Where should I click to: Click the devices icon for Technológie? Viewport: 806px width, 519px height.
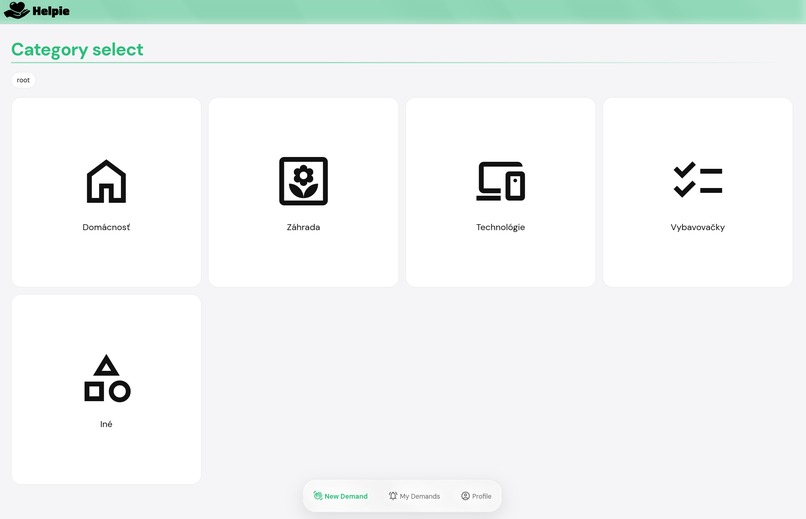coord(501,181)
